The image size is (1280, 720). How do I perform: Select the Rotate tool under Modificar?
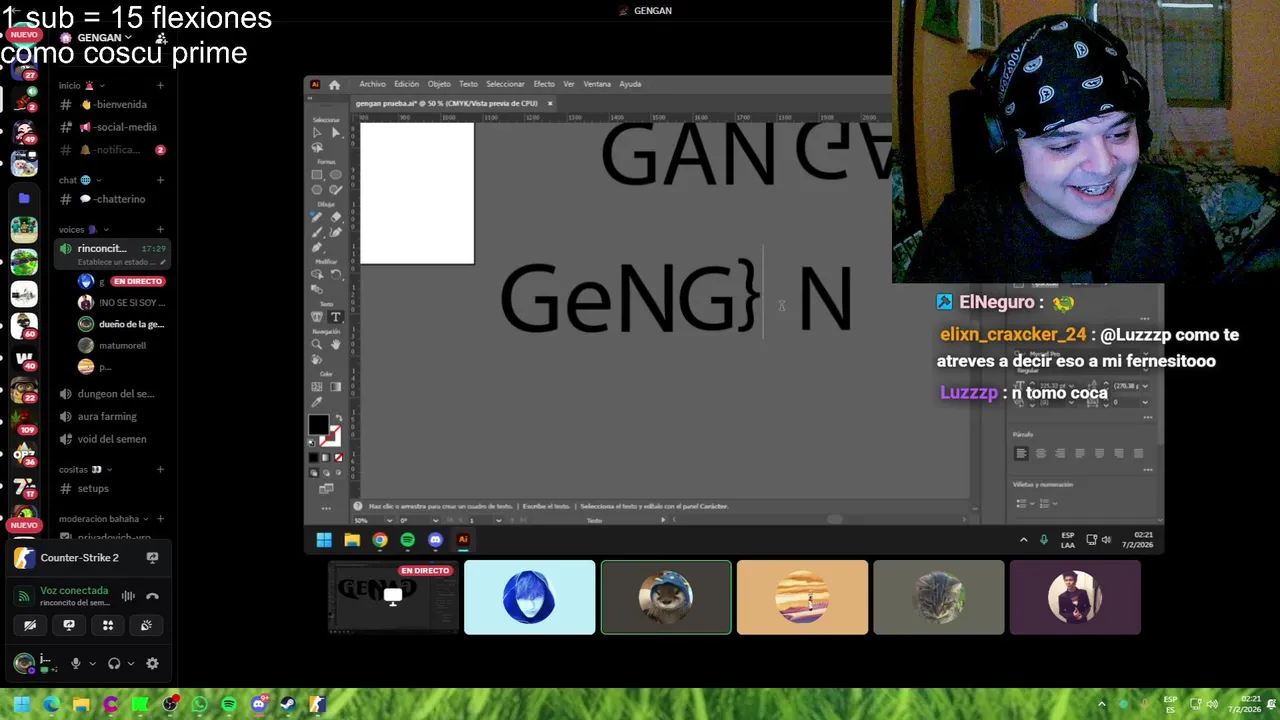coord(336,274)
